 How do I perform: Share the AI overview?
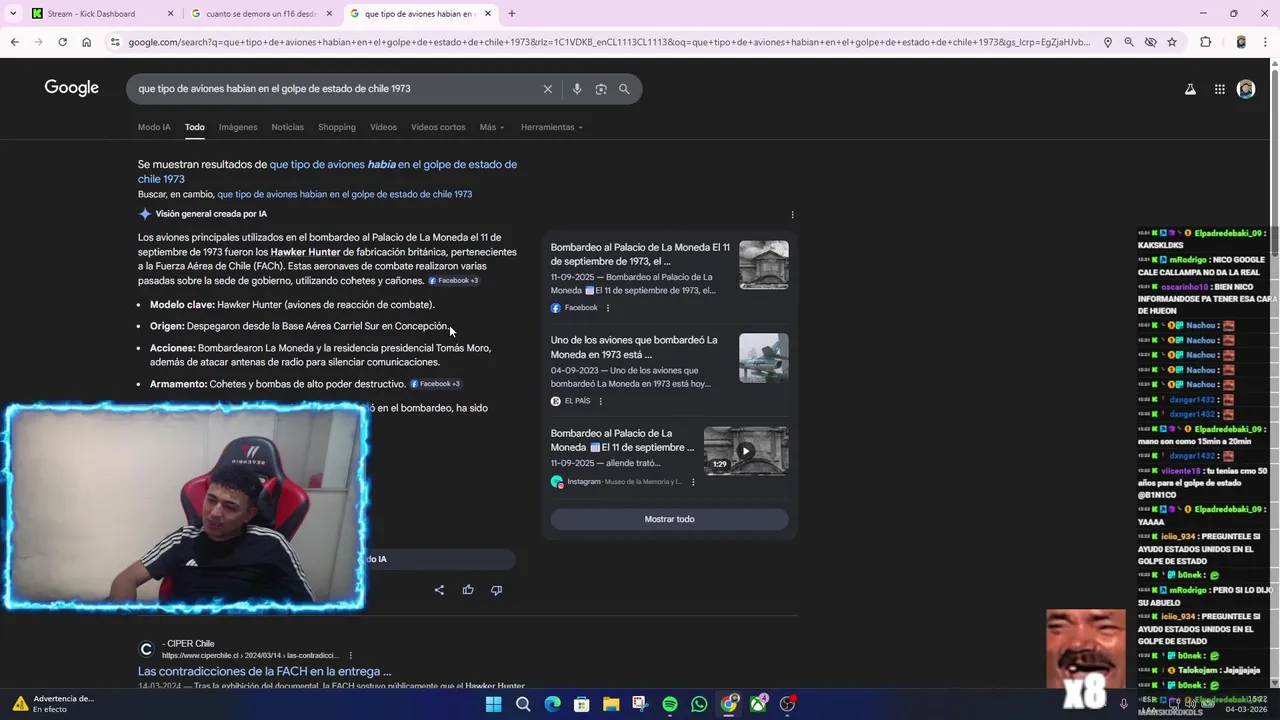(439, 590)
